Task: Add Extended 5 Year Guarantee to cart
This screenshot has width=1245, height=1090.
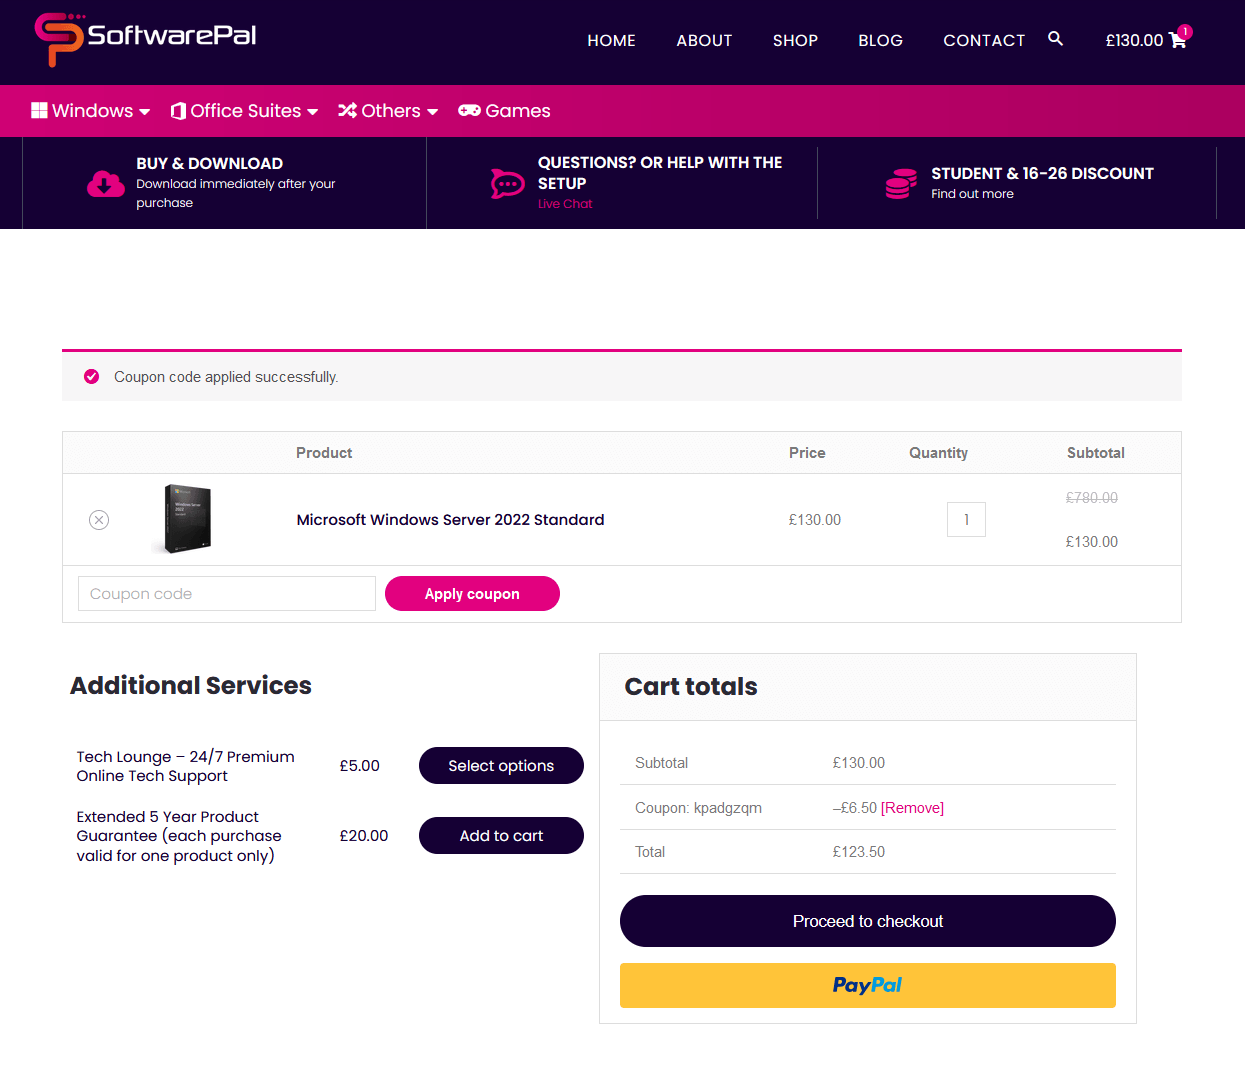Action: coord(501,836)
